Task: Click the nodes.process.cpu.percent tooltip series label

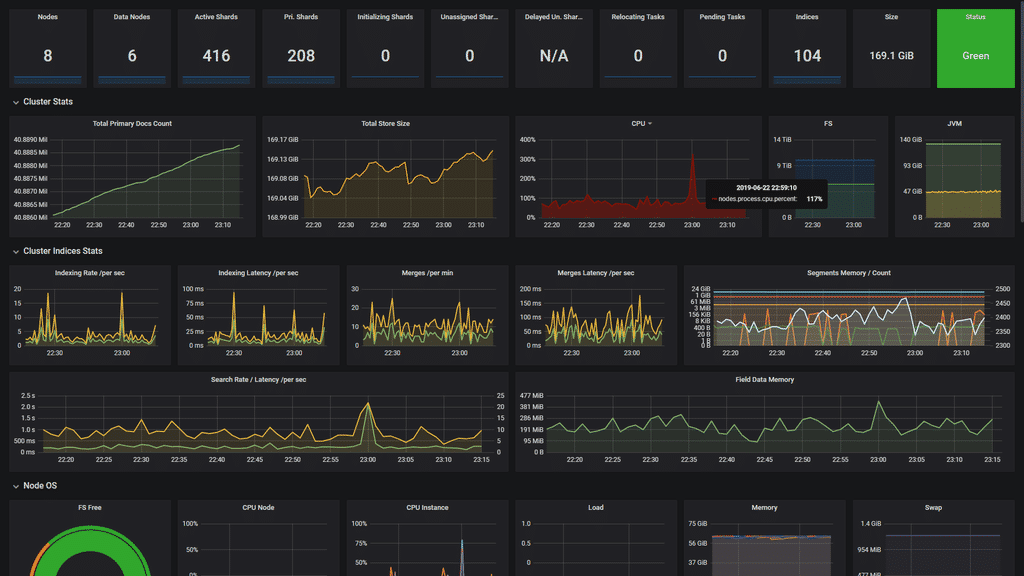Action: point(758,199)
